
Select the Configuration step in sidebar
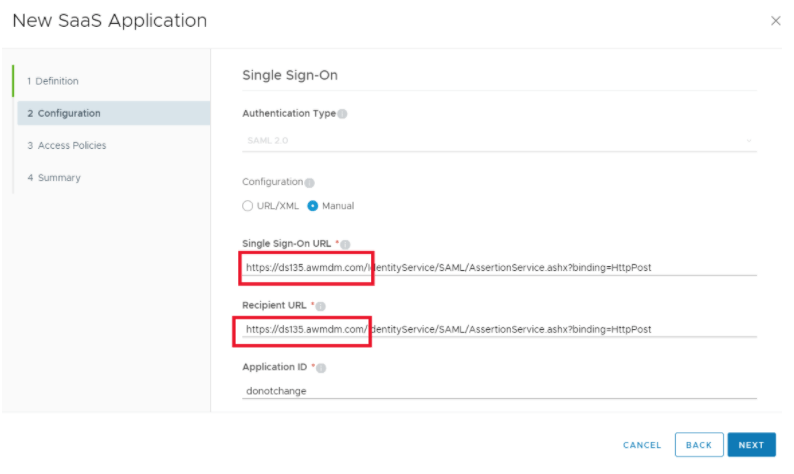tap(64, 113)
